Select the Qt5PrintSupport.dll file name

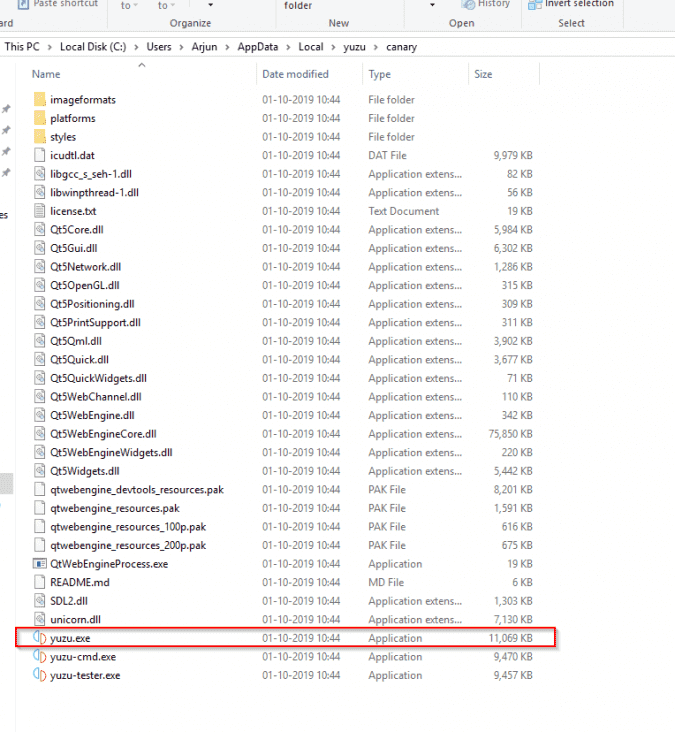point(95,323)
